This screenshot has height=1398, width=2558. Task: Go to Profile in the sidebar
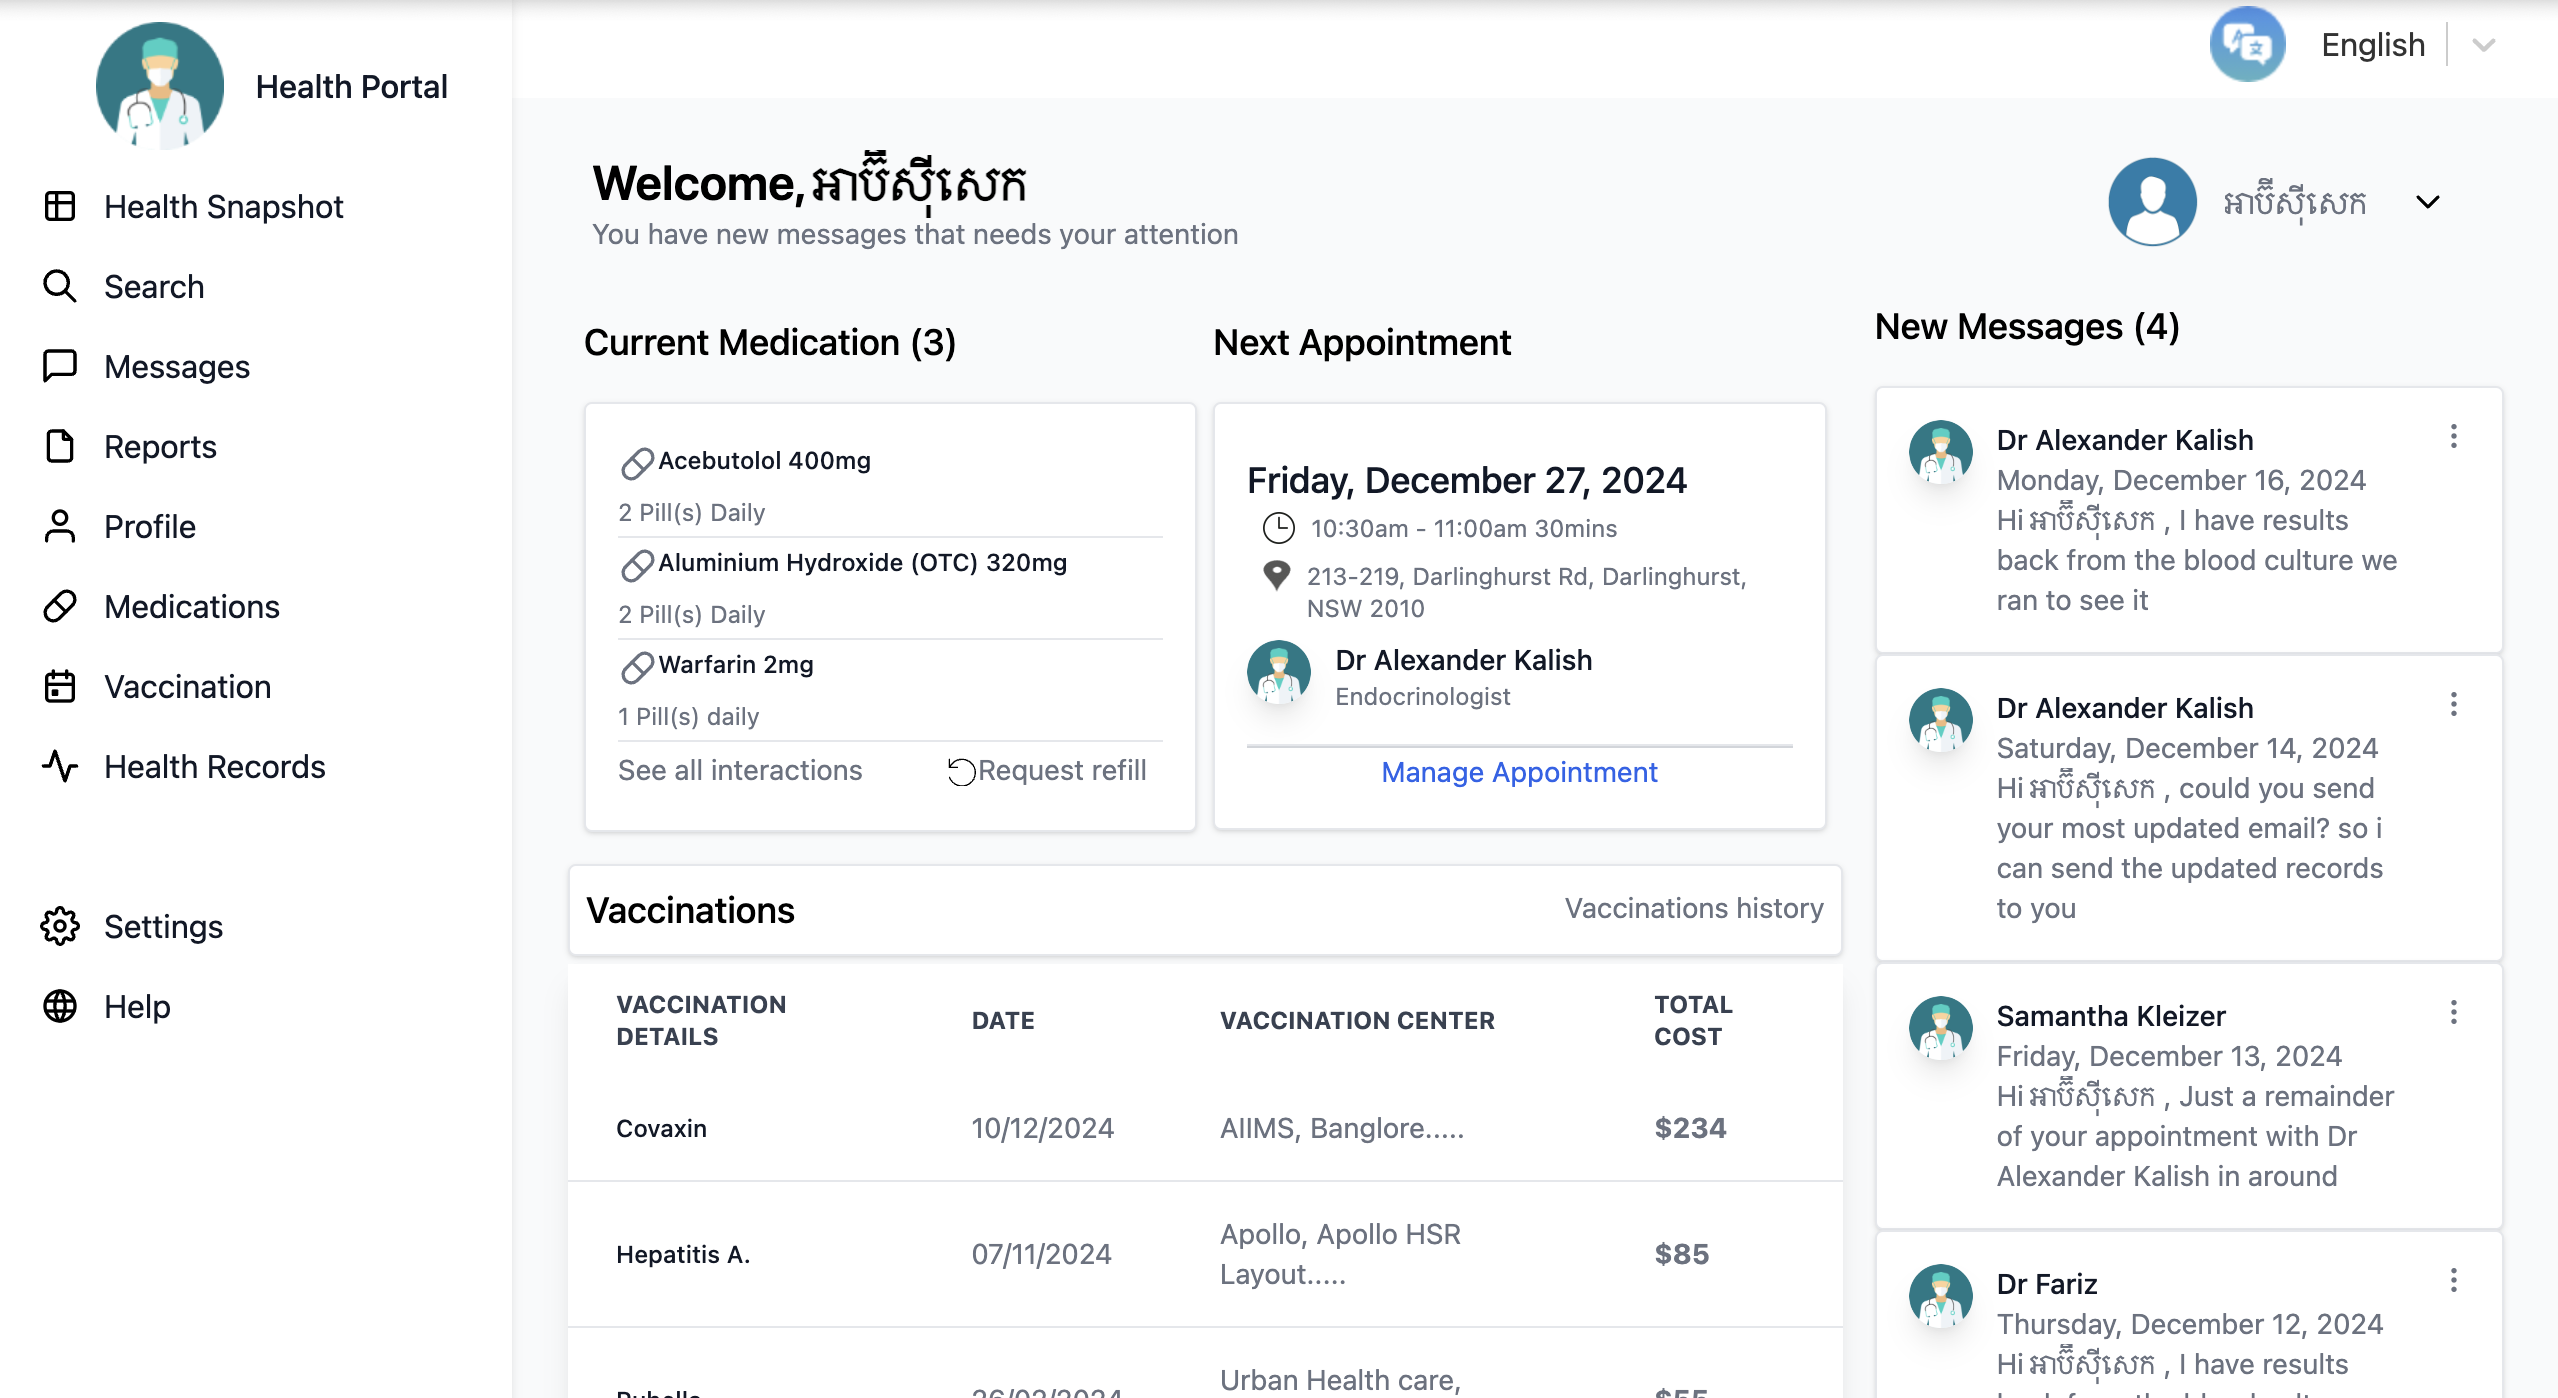[150, 526]
